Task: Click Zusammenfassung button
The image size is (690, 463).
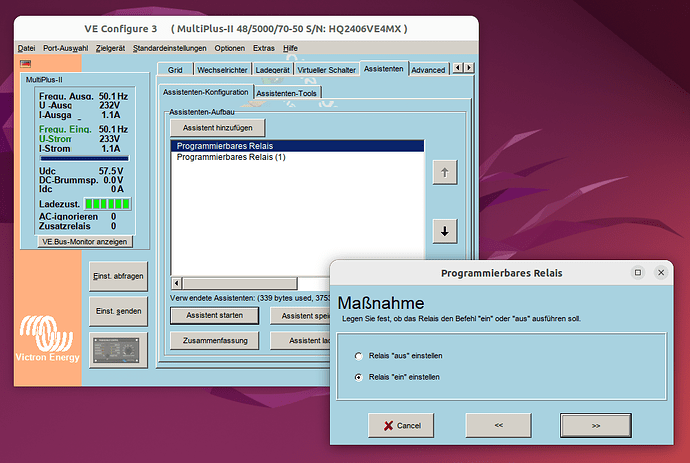Action: [x=215, y=340]
